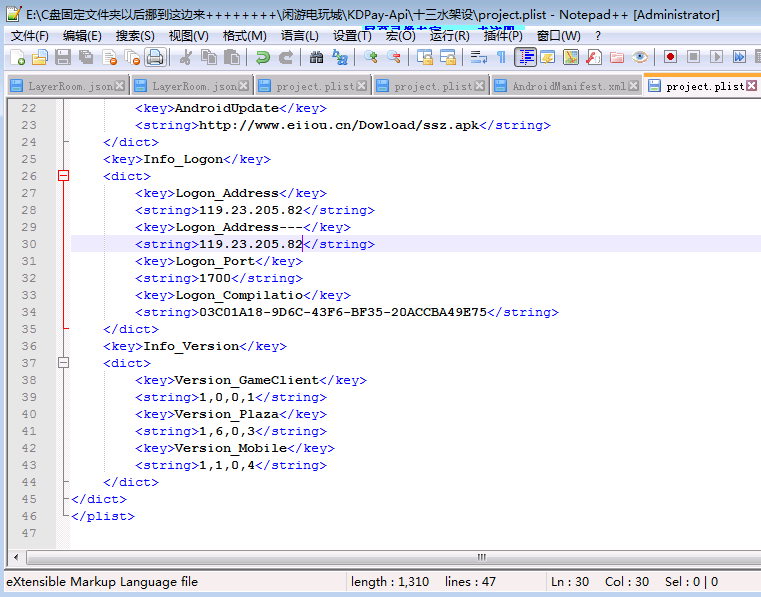Toggle the Word wrap toolbar button

pos(478,58)
